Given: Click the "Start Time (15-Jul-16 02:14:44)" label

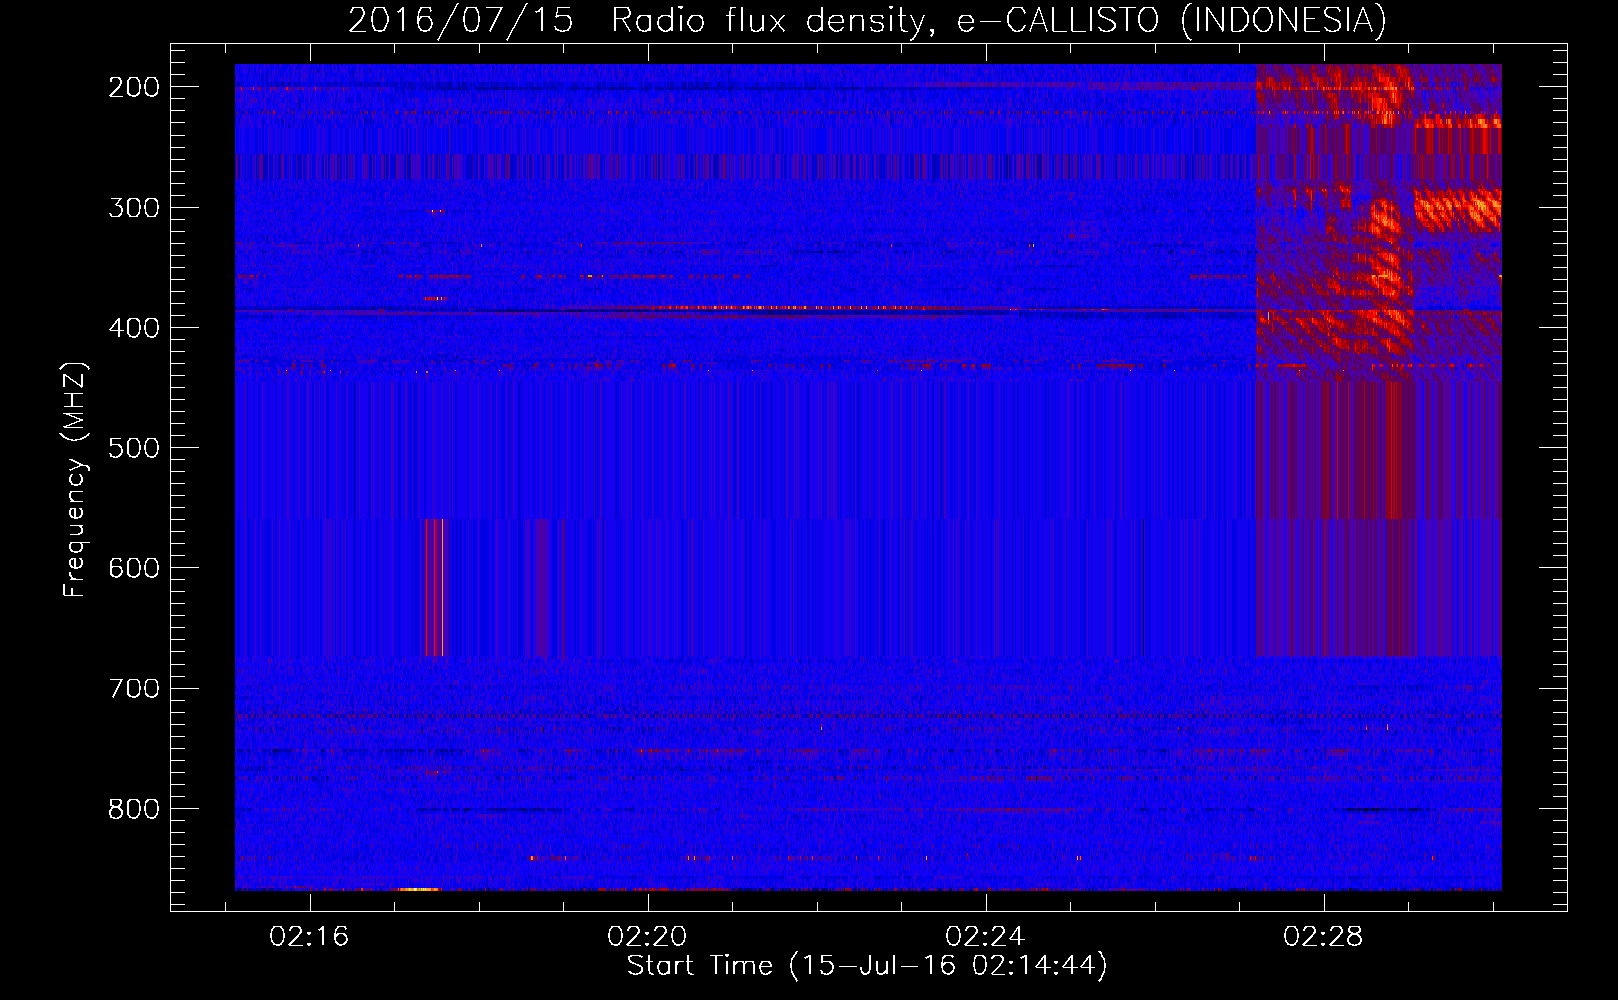Looking at the screenshot, I should (x=867, y=966).
